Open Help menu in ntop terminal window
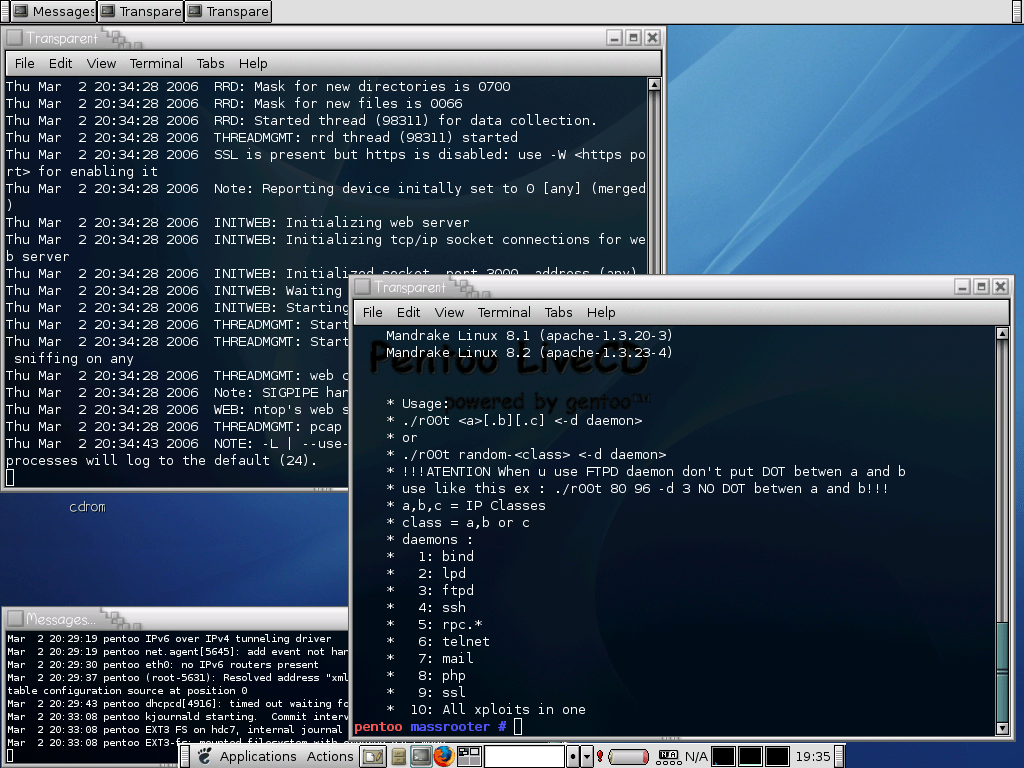 253,63
